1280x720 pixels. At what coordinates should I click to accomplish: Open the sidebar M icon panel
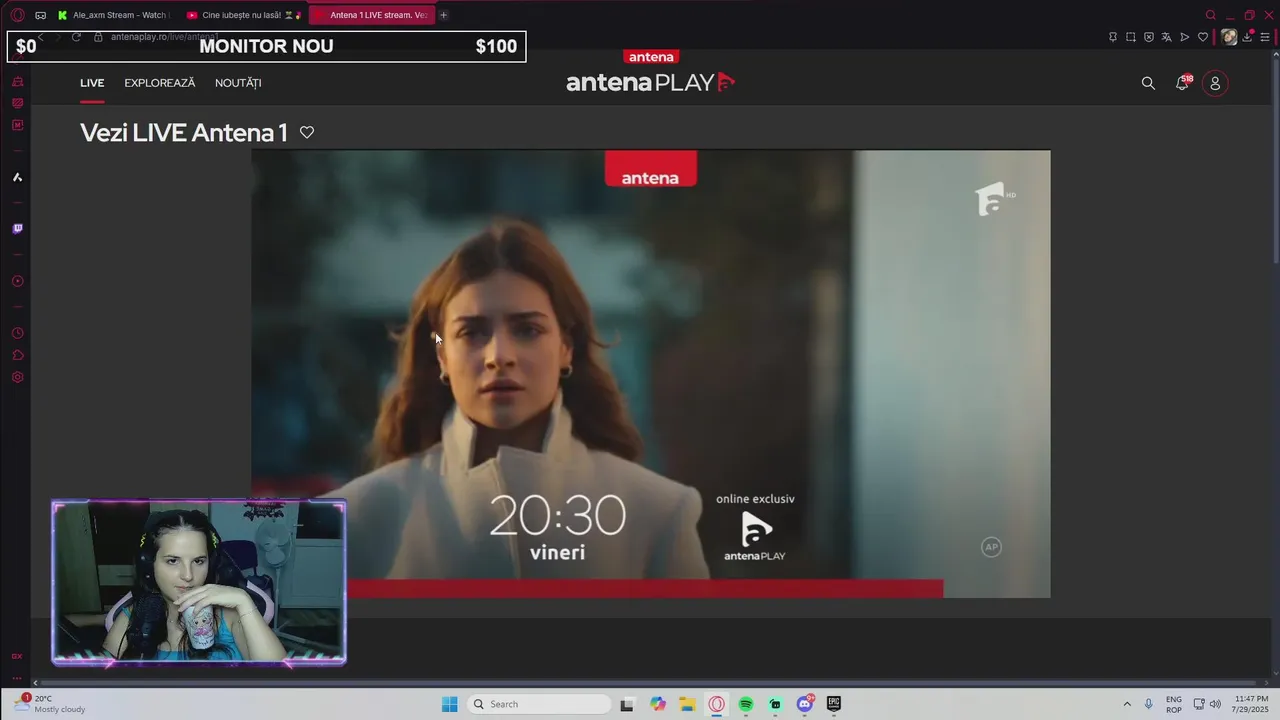pyautogui.click(x=17, y=125)
